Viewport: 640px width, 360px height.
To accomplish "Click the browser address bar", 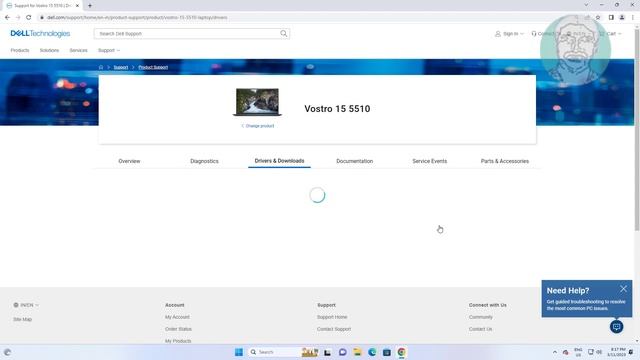I will click(306, 18).
